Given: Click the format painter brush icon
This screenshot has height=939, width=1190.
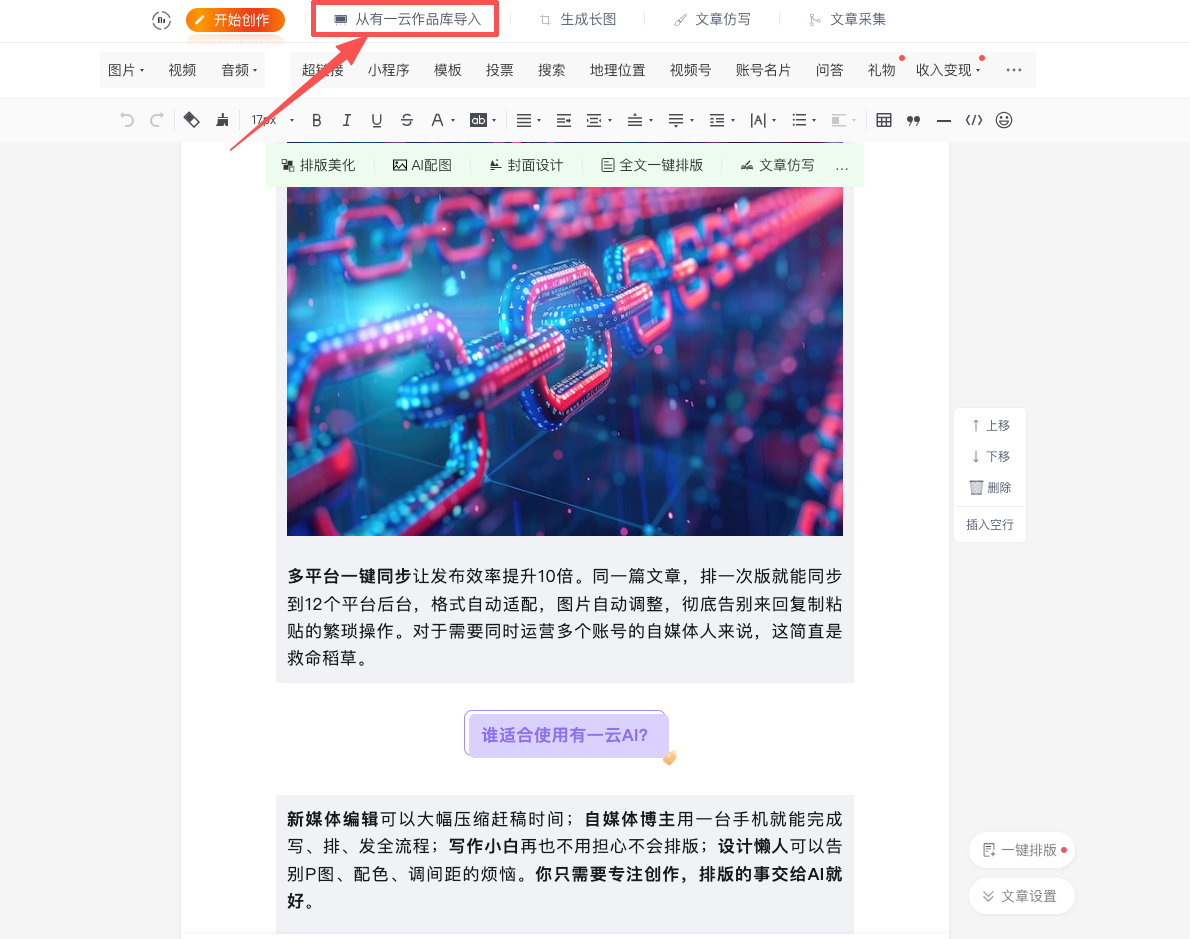Looking at the screenshot, I should coord(222,120).
